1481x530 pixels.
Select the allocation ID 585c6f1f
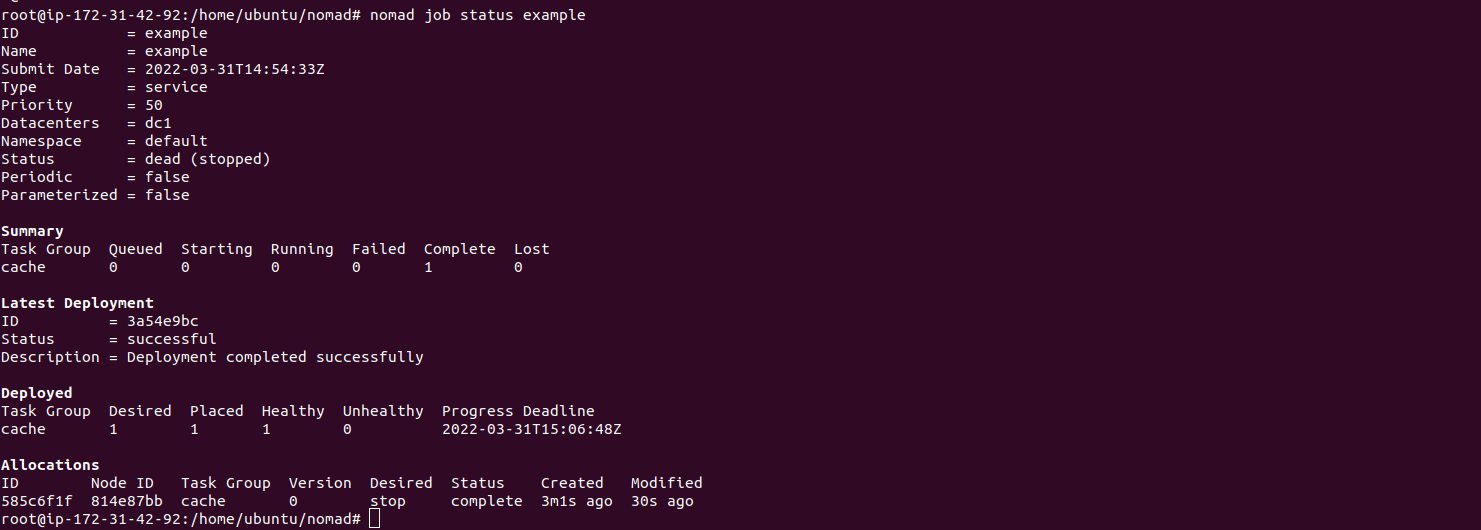(37, 501)
